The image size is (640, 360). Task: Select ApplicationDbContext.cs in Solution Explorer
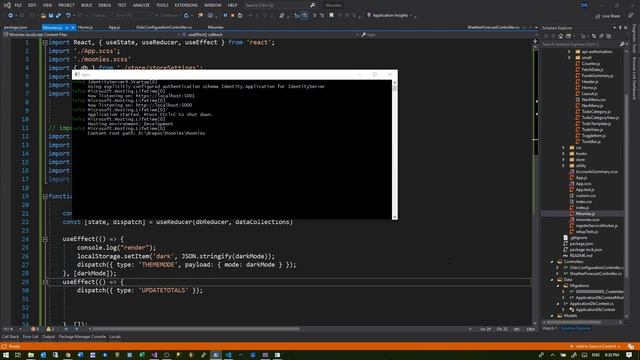pyautogui.click(x=592, y=304)
